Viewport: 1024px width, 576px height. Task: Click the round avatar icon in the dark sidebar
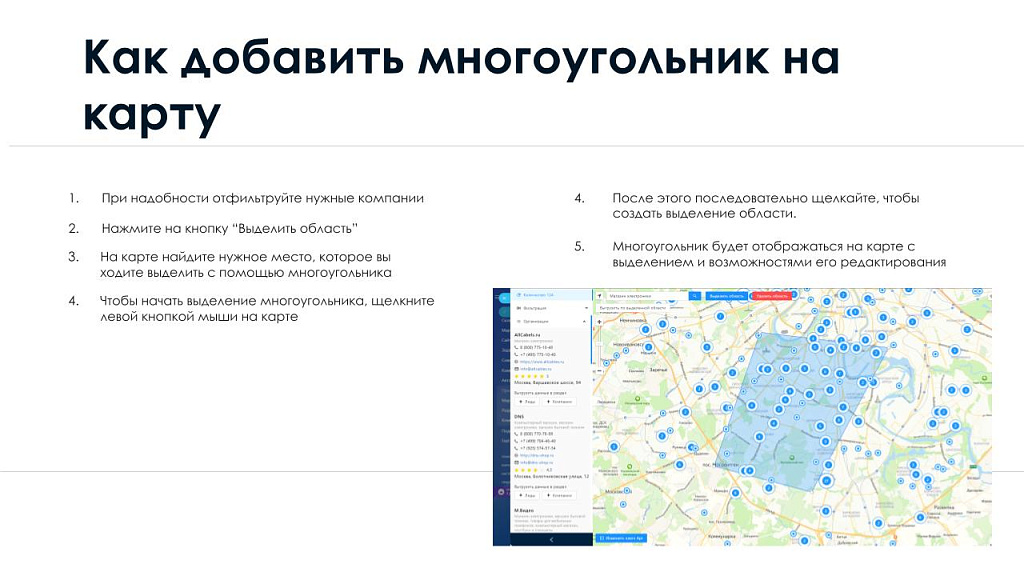click(x=499, y=490)
